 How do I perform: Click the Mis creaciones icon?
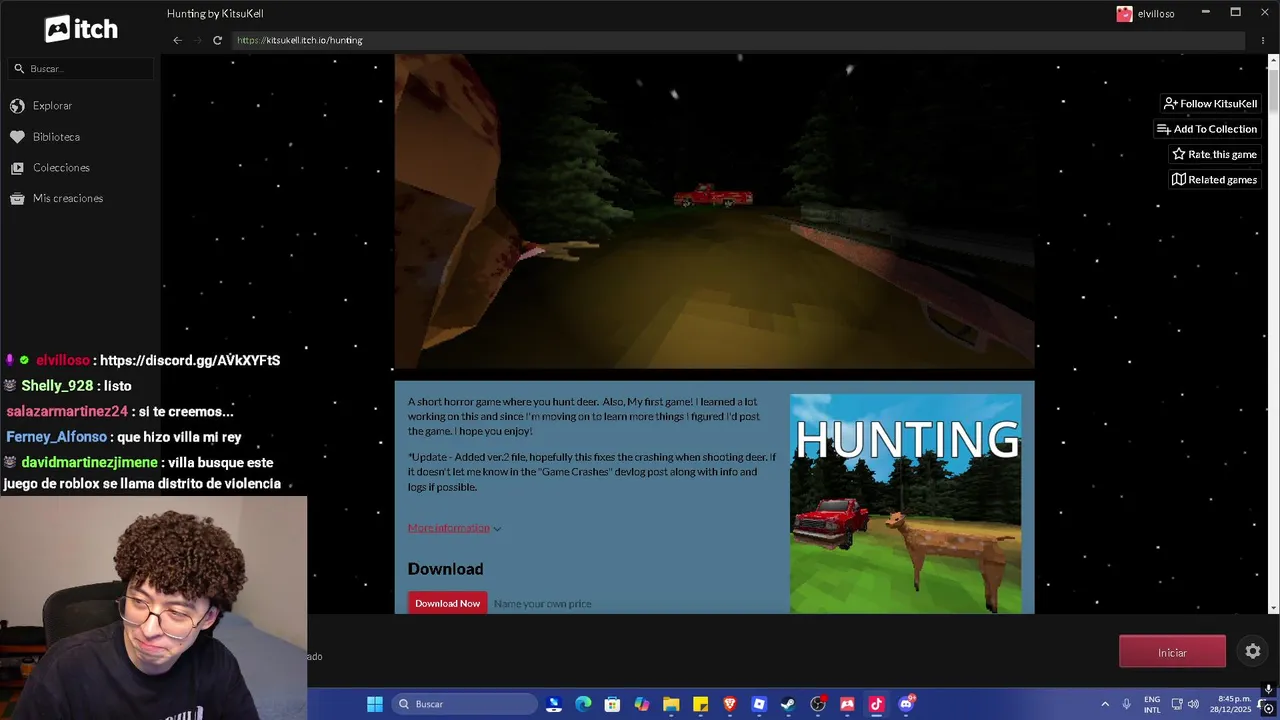(17, 199)
